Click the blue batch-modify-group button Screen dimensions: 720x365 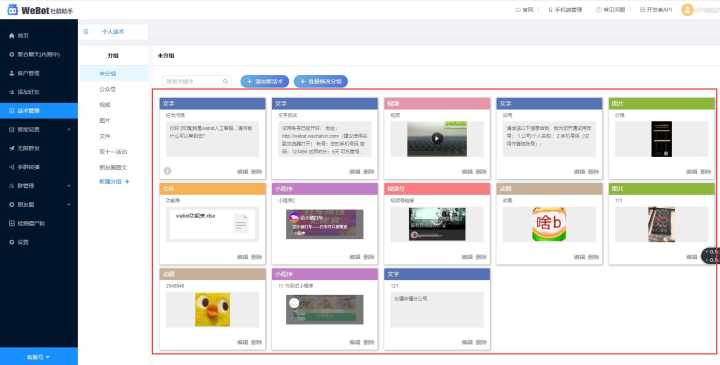[x=321, y=81]
